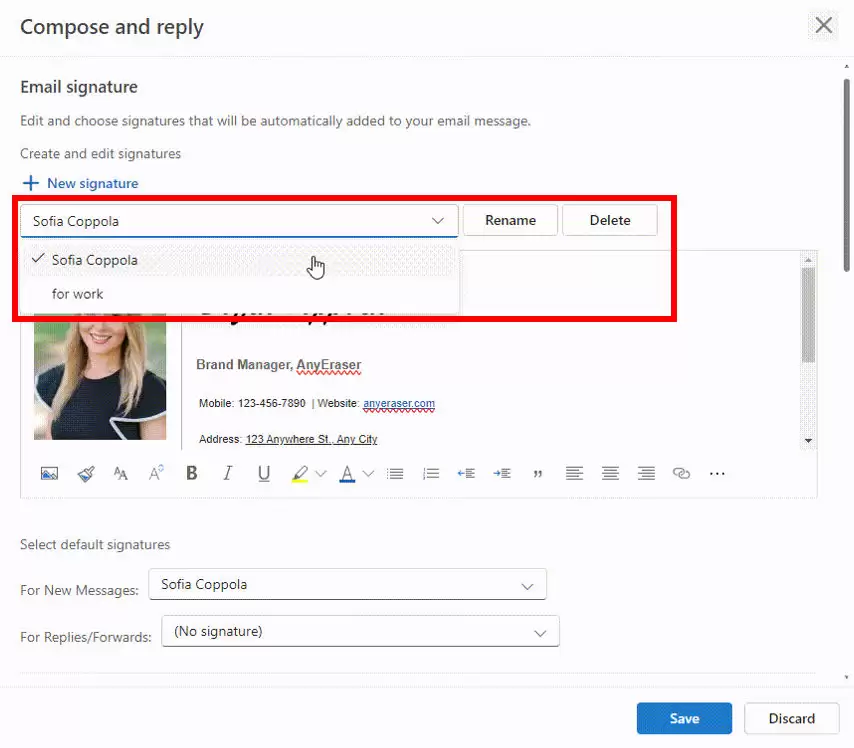Click the Brand Manager, AnyEraser text
Screen dimensions: 854x748
coord(278,364)
